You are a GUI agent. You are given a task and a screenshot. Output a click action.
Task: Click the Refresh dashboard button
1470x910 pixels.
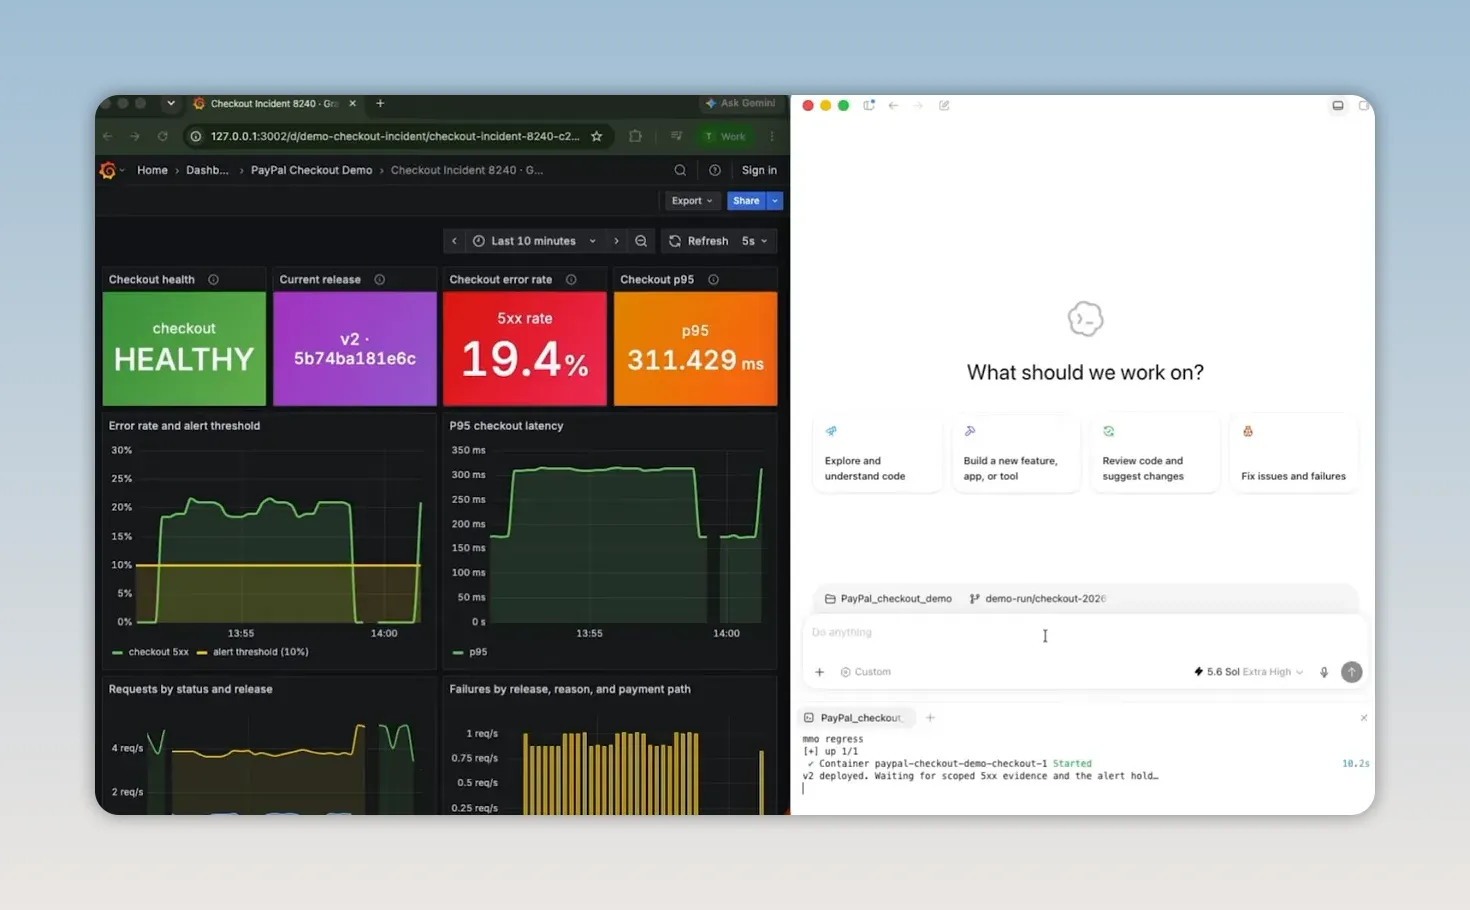tap(698, 241)
